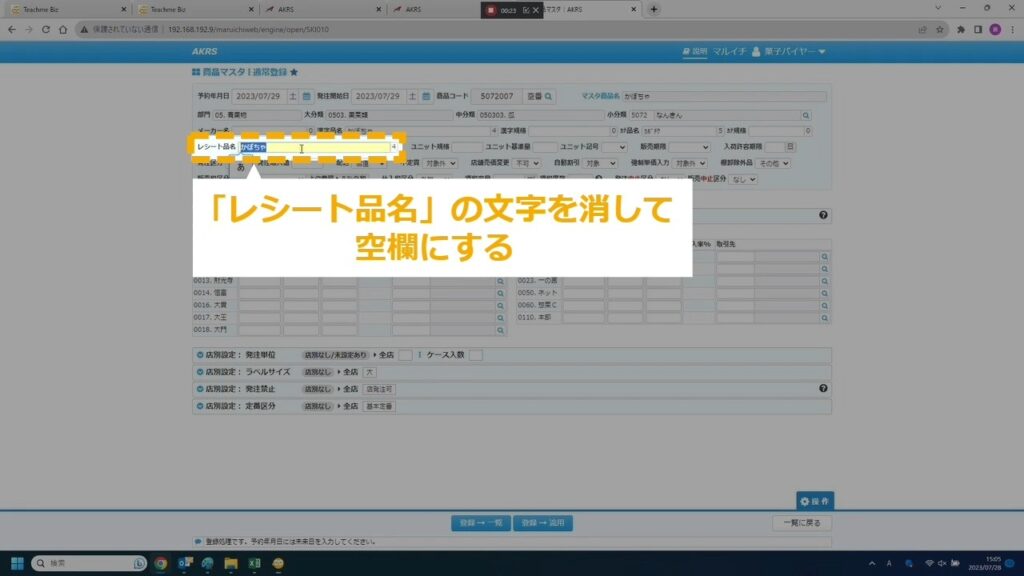Click the help icon beside 発注禁止 row
This screenshot has width=1024, height=576.
(x=823, y=388)
